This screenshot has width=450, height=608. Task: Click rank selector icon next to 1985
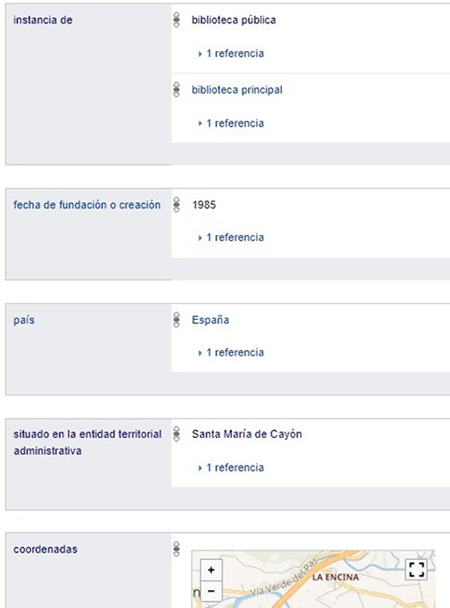click(x=176, y=205)
